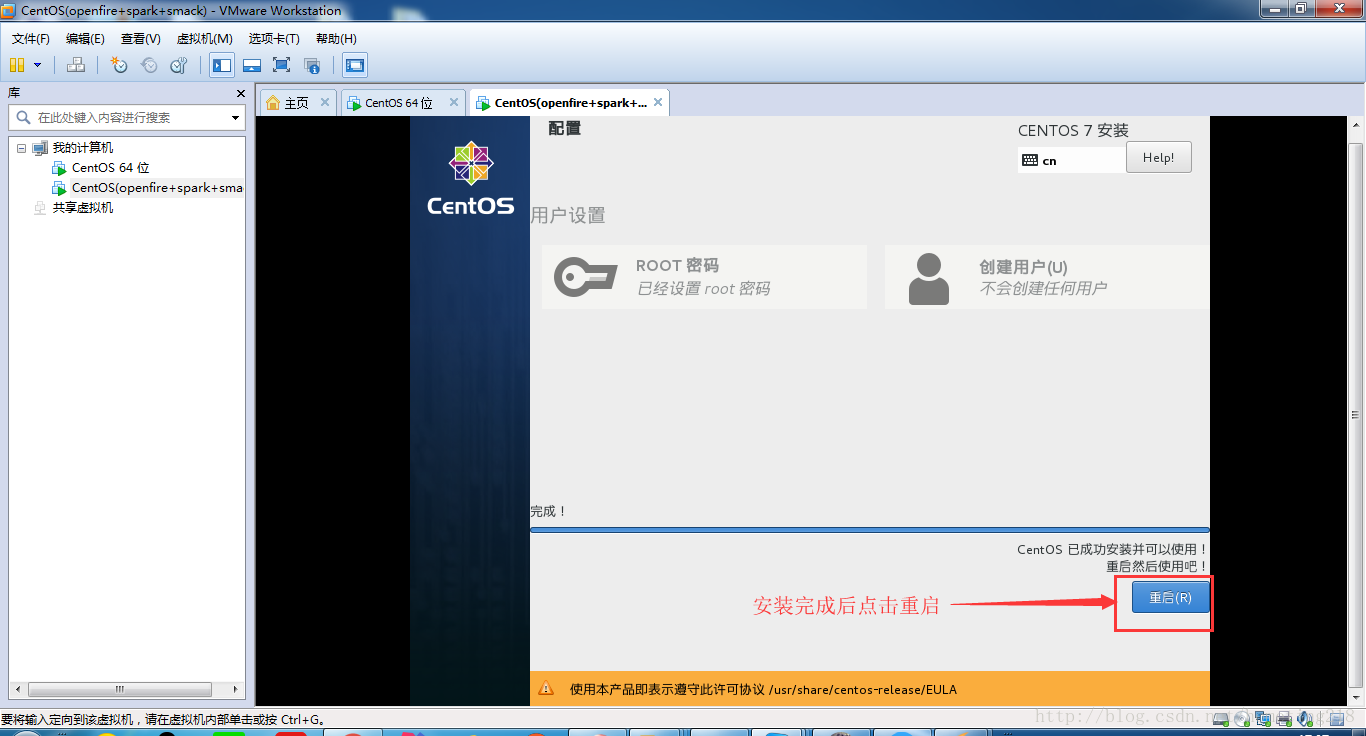
Task: Select CentOS 64 位 in library tree
Action: (x=111, y=168)
